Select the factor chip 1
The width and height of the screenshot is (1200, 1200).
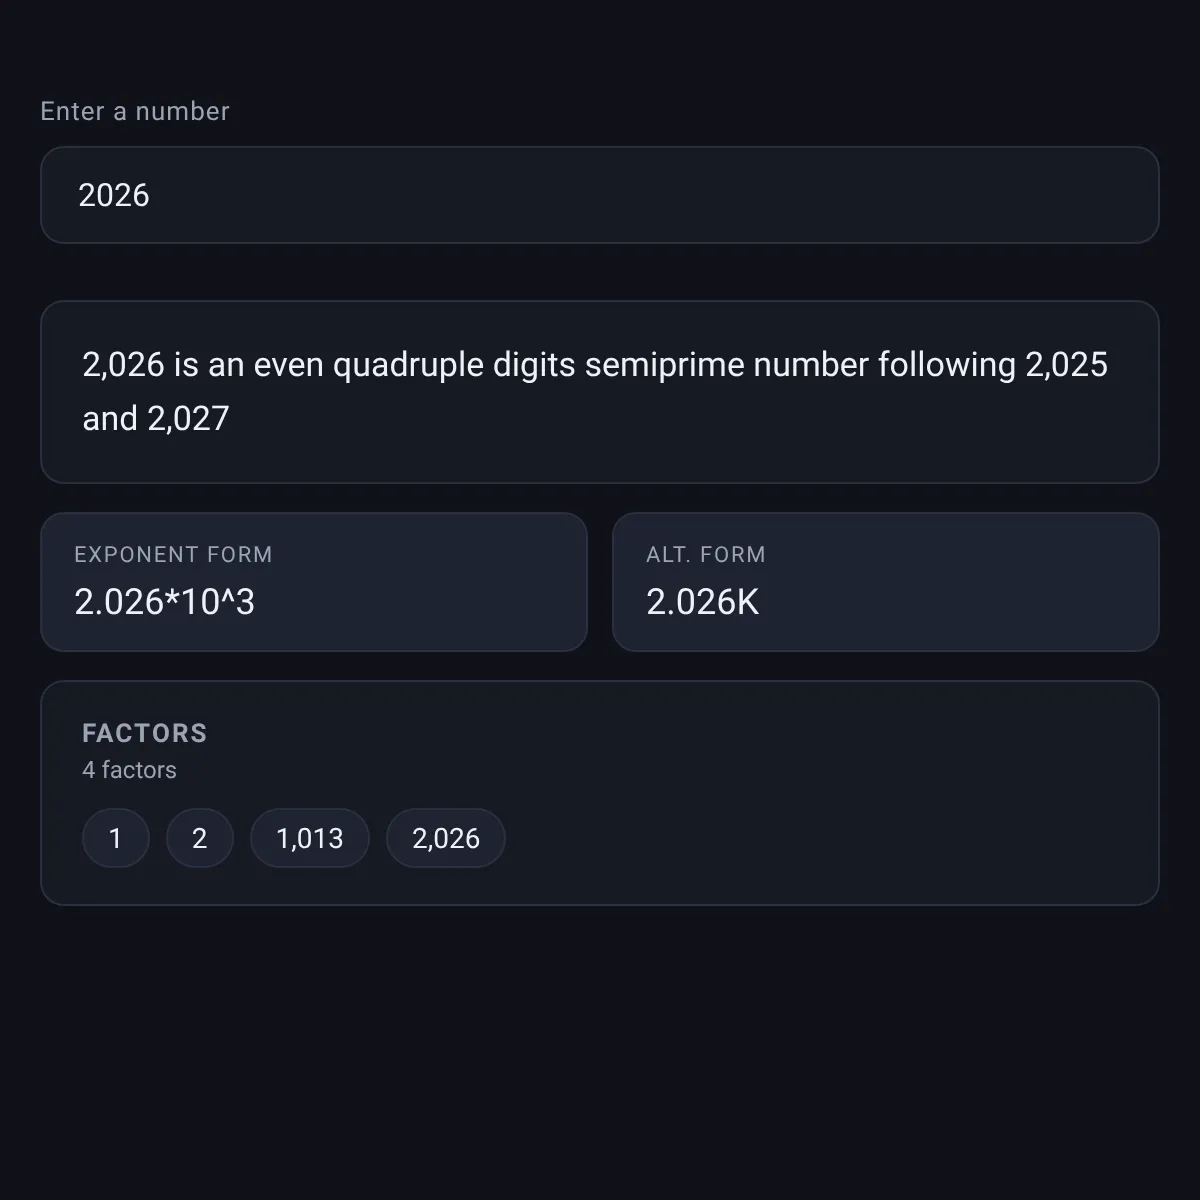tap(116, 838)
